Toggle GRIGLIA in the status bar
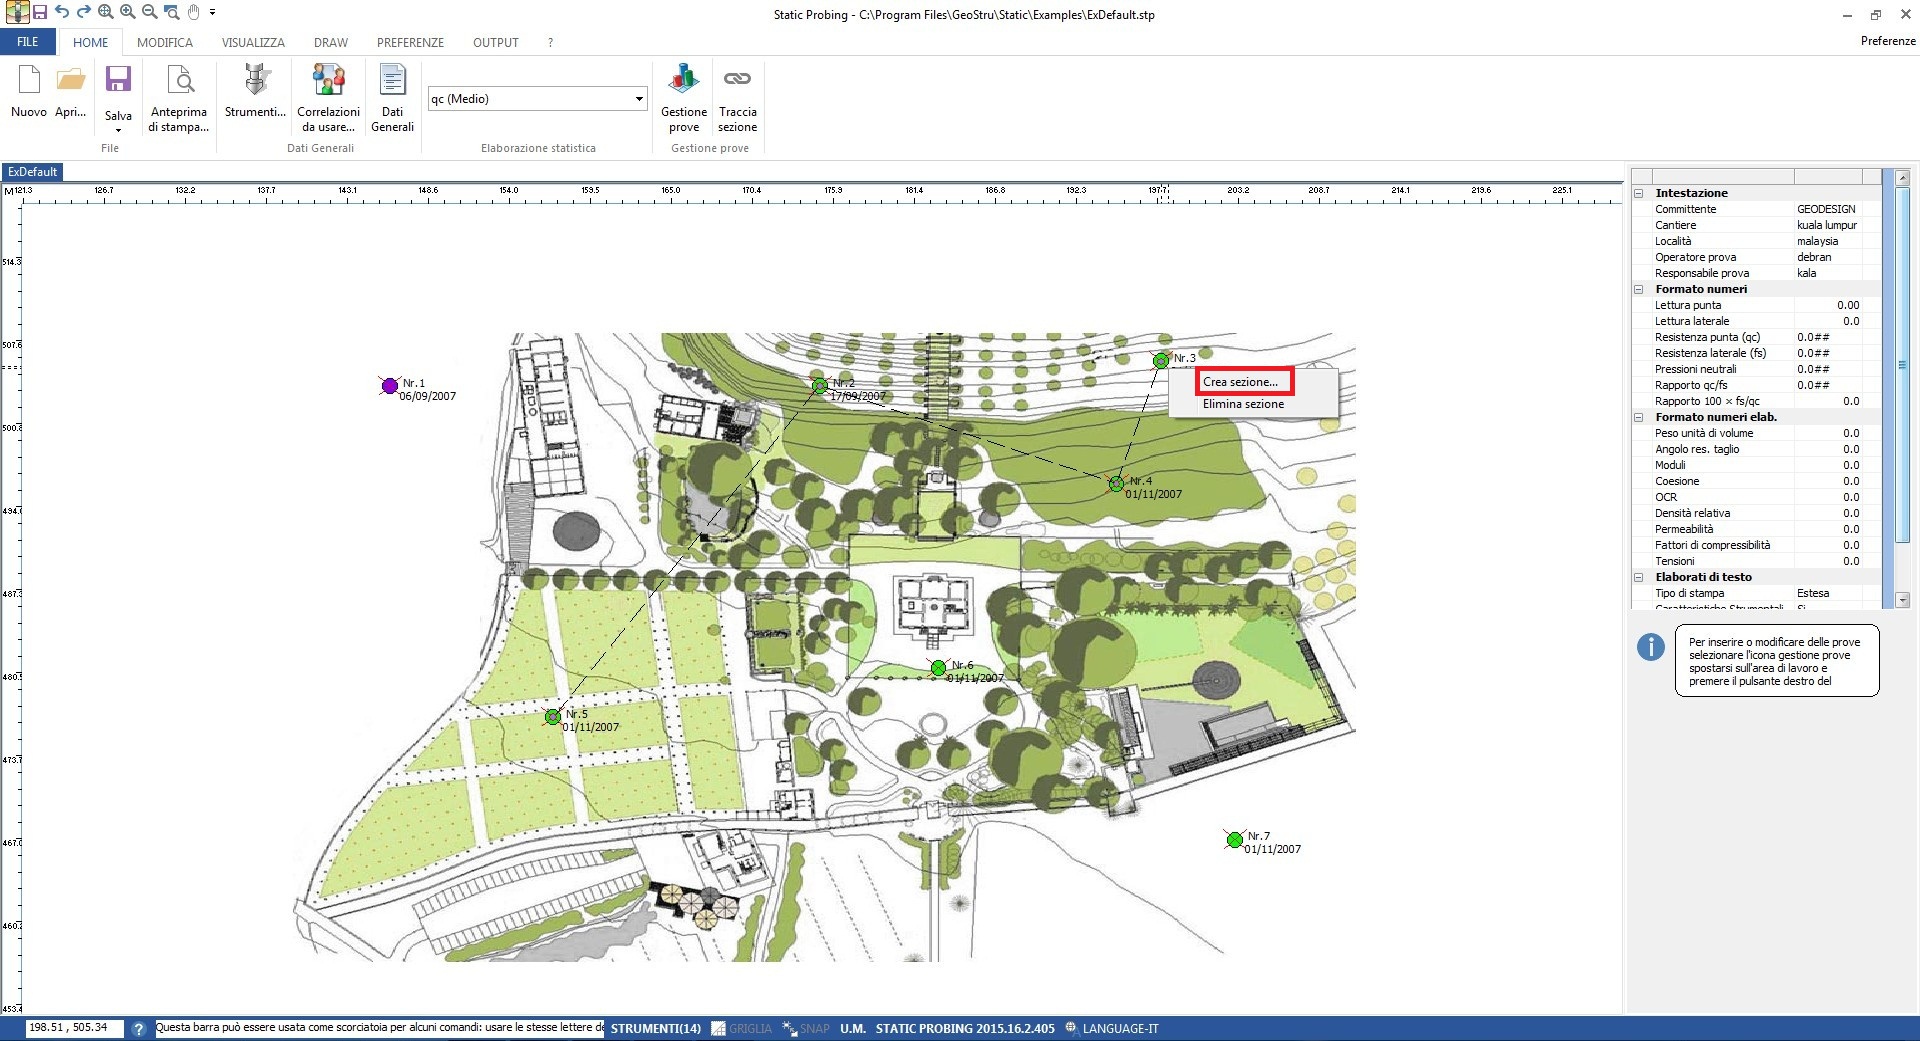Viewport: 1920px width, 1041px height. pos(741,1028)
